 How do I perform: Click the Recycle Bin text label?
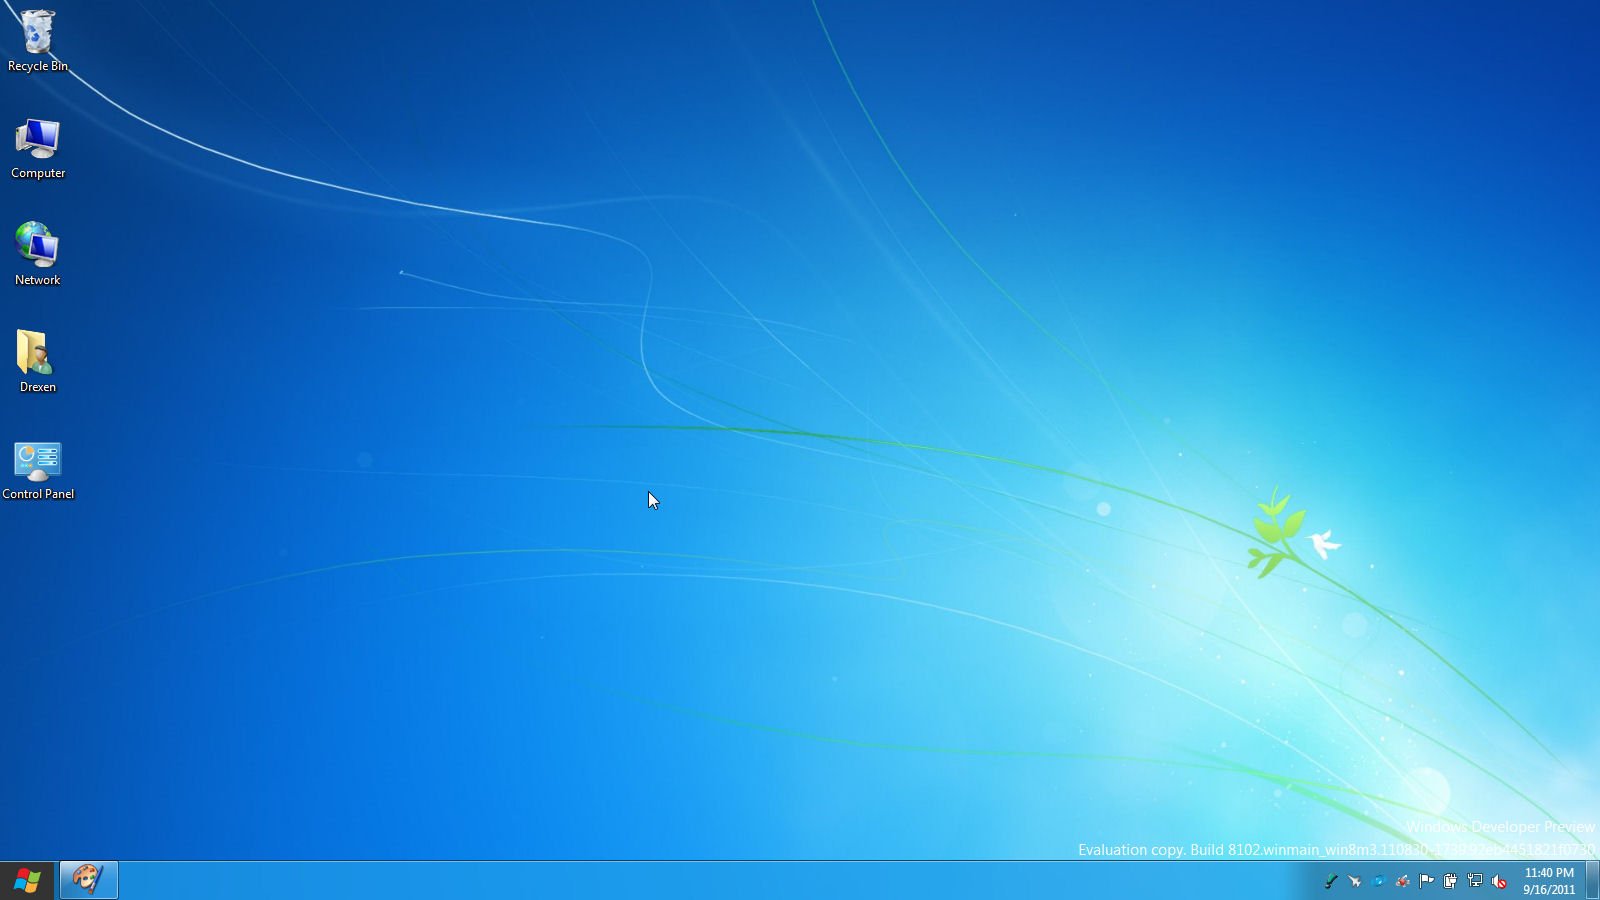(x=38, y=66)
